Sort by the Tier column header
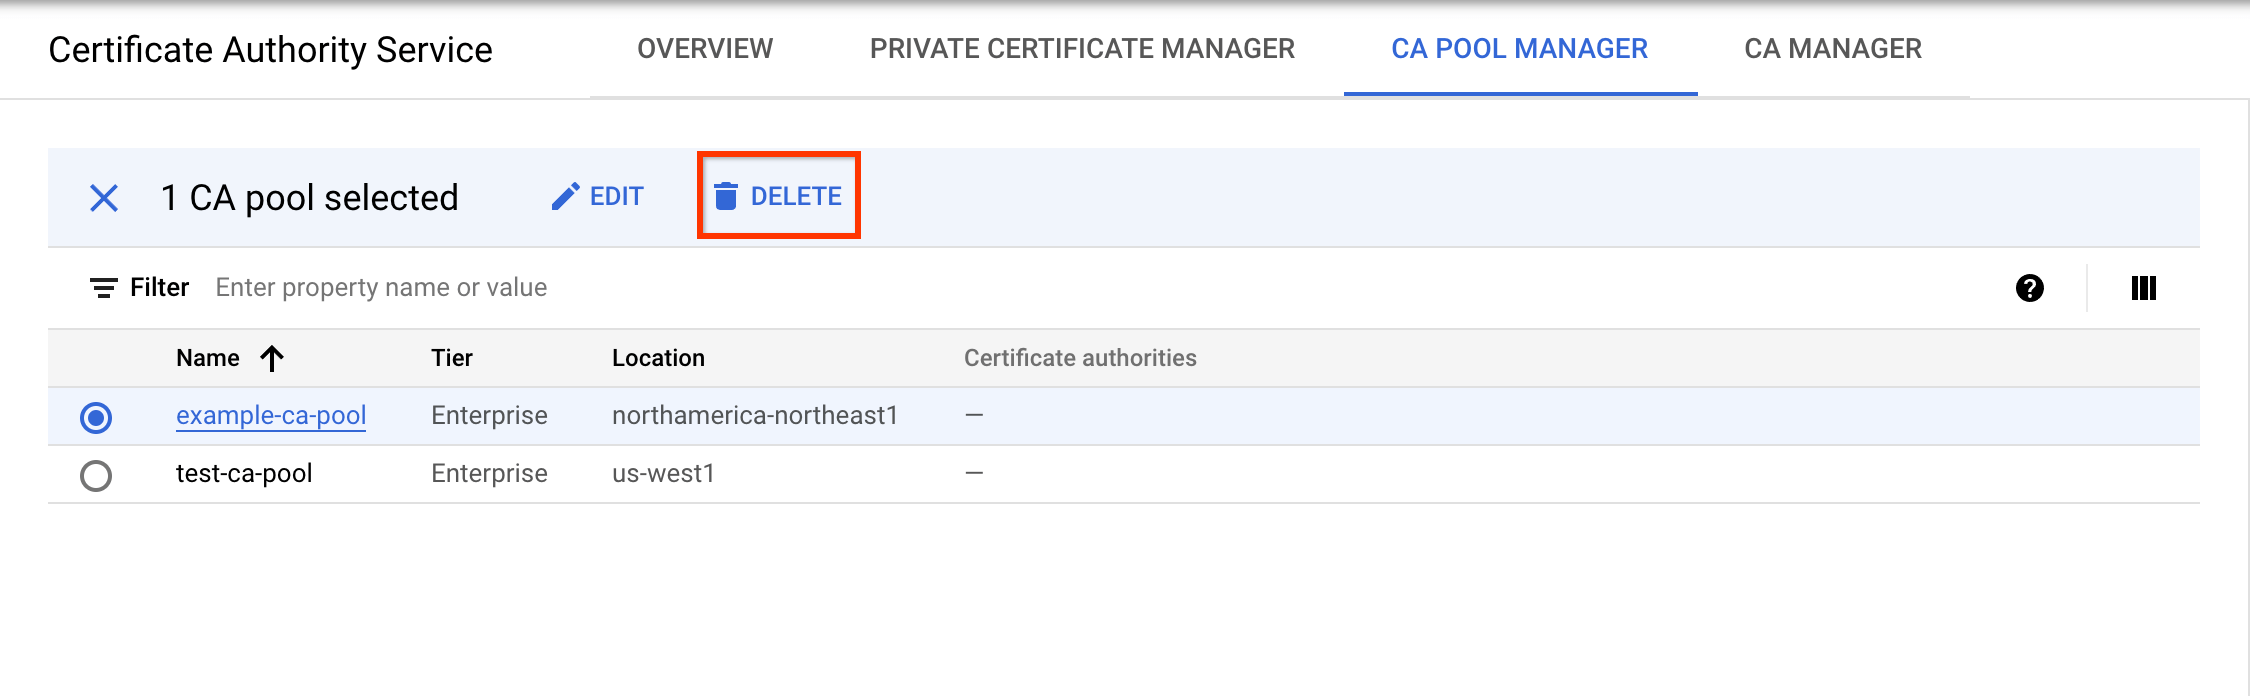Viewport: 2250px width, 696px height. (452, 358)
